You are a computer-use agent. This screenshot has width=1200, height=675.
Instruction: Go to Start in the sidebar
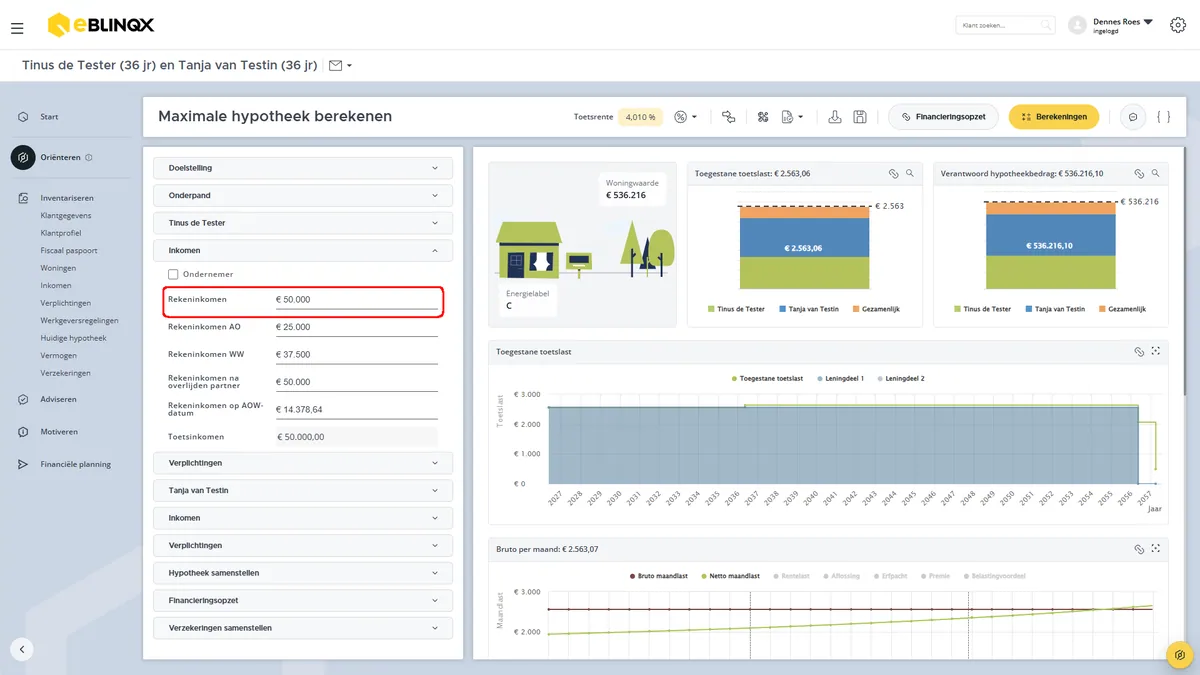49,117
